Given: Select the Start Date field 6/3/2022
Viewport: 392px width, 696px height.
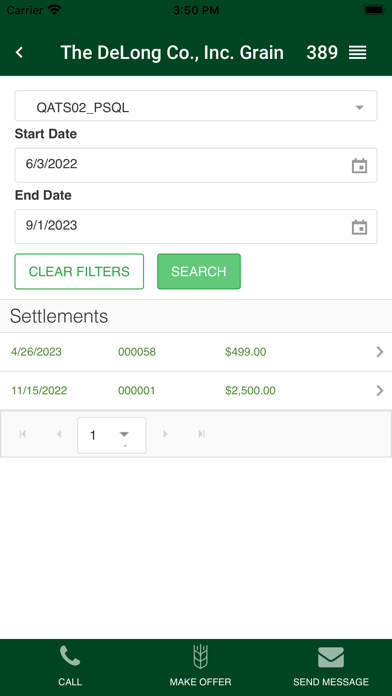Looking at the screenshot, I should tap(196, 165).
